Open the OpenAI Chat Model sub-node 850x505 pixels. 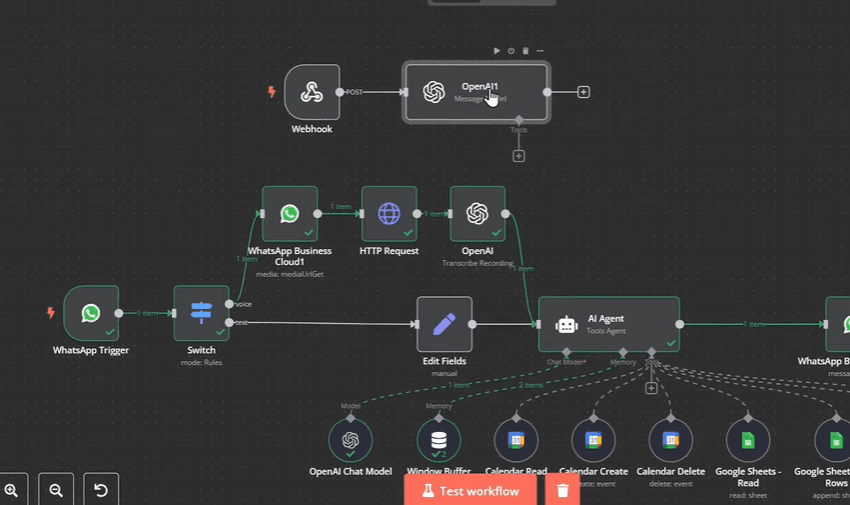coord(351,440)
